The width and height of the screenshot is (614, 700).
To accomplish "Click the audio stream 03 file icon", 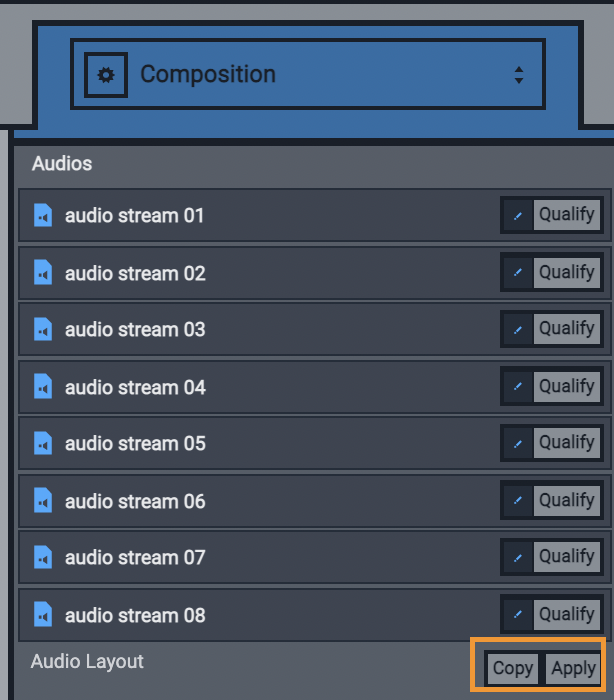I will 43,329.
